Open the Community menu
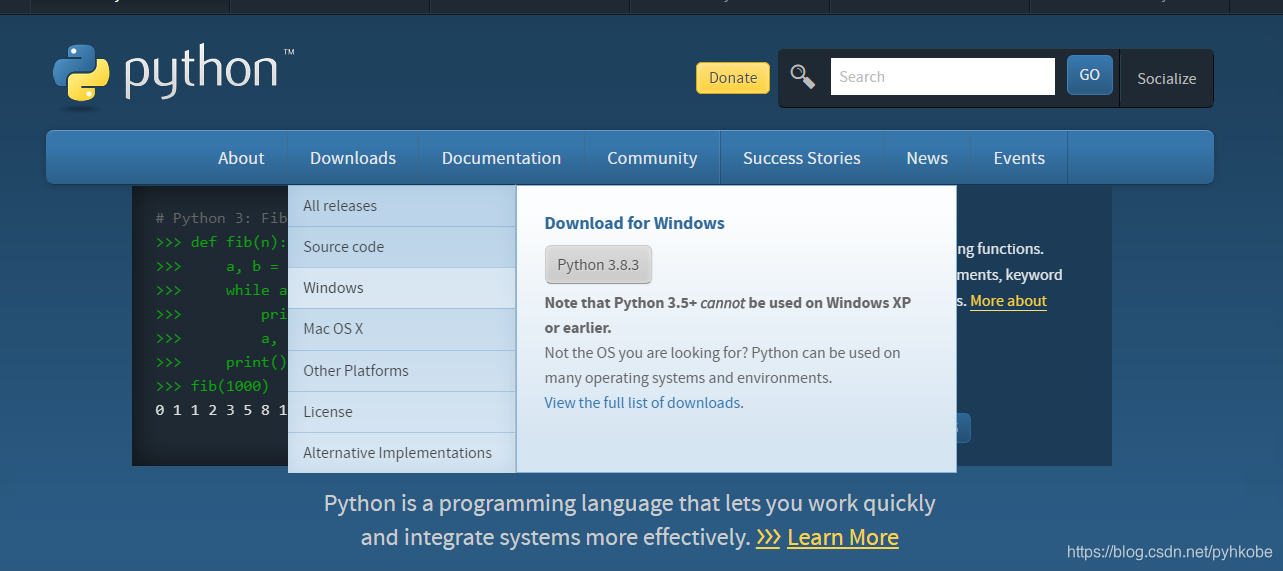Viewport: 1283px width, 571px height. tap(652, 158)
